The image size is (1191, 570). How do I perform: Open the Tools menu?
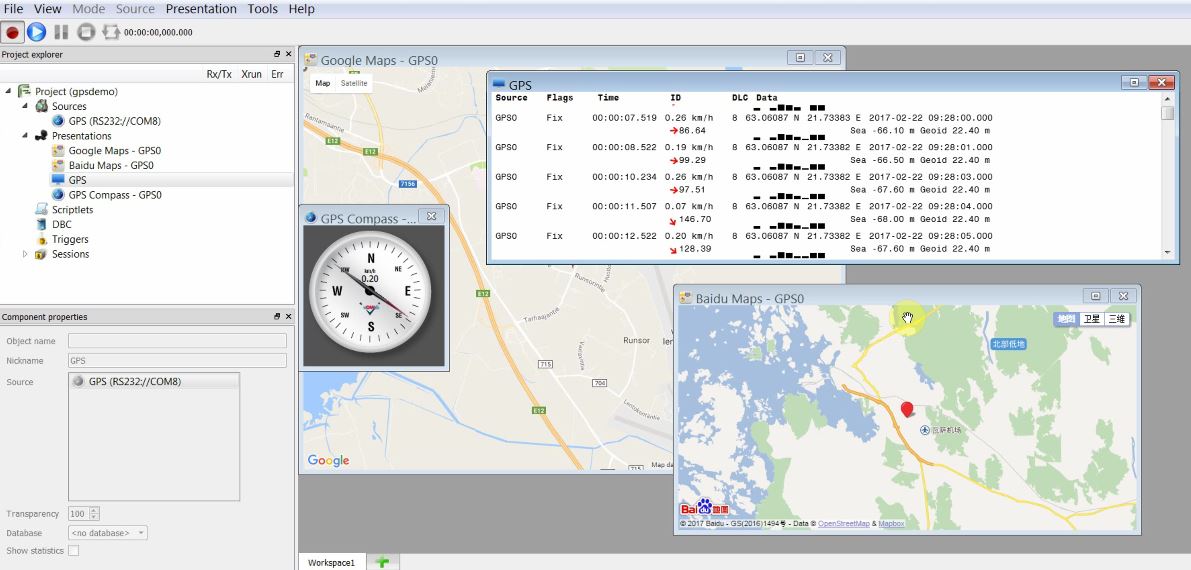(263, 9)
